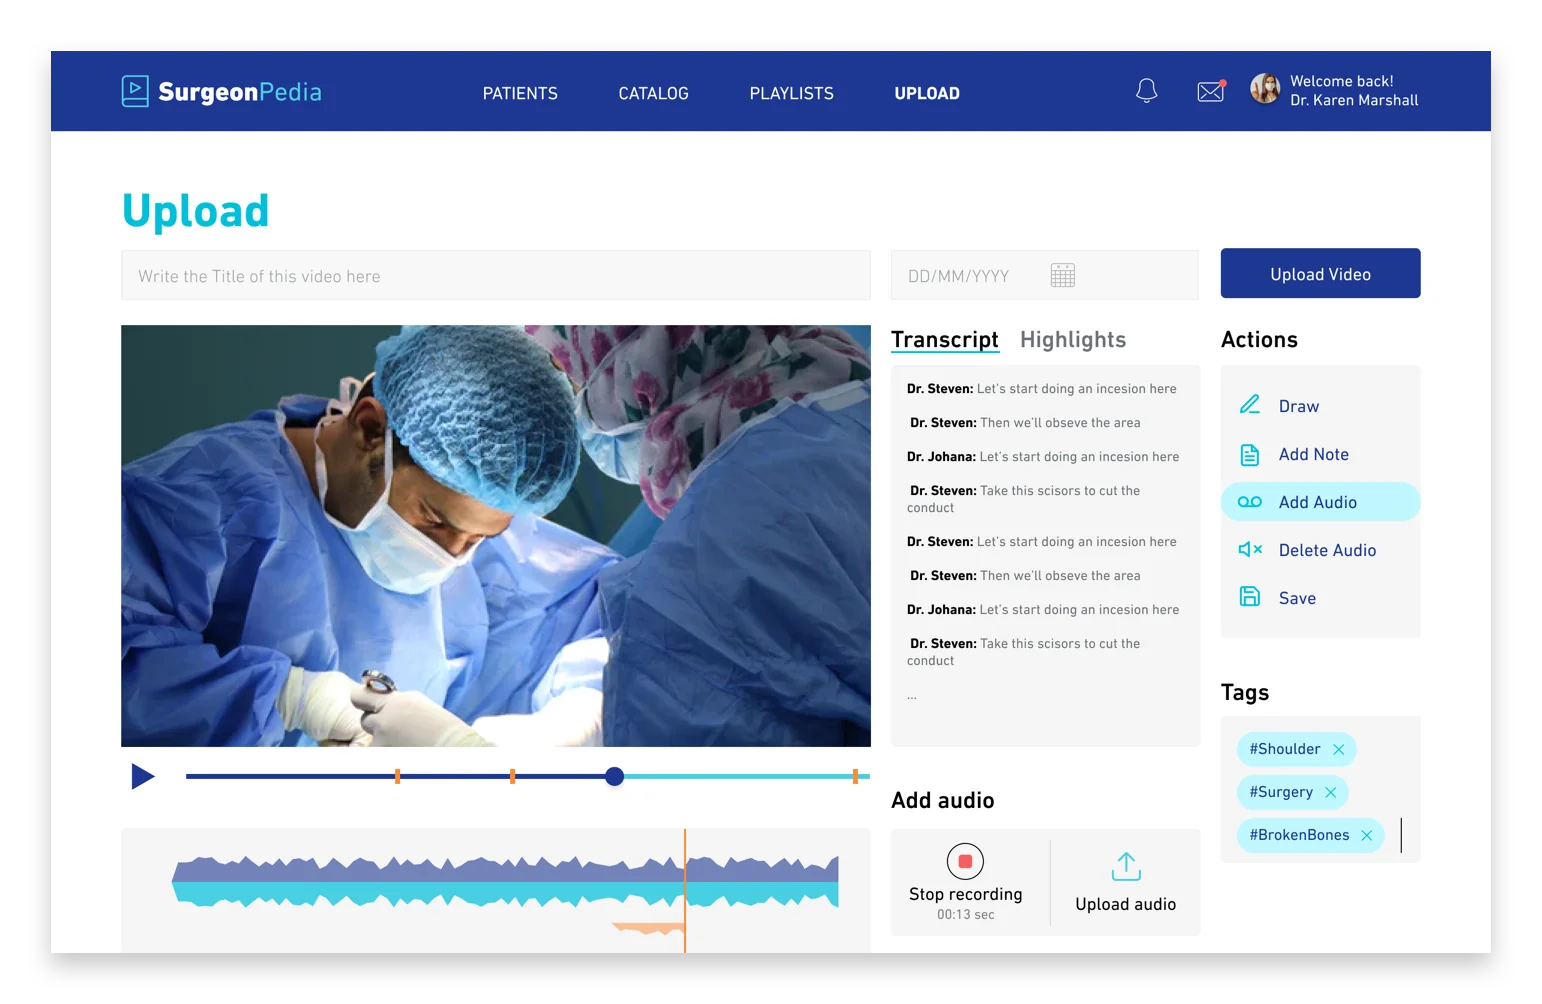Remove the #BrokenBones tag
The width and height of the screenshot is (1542, 1004).
pos(1367,836)
